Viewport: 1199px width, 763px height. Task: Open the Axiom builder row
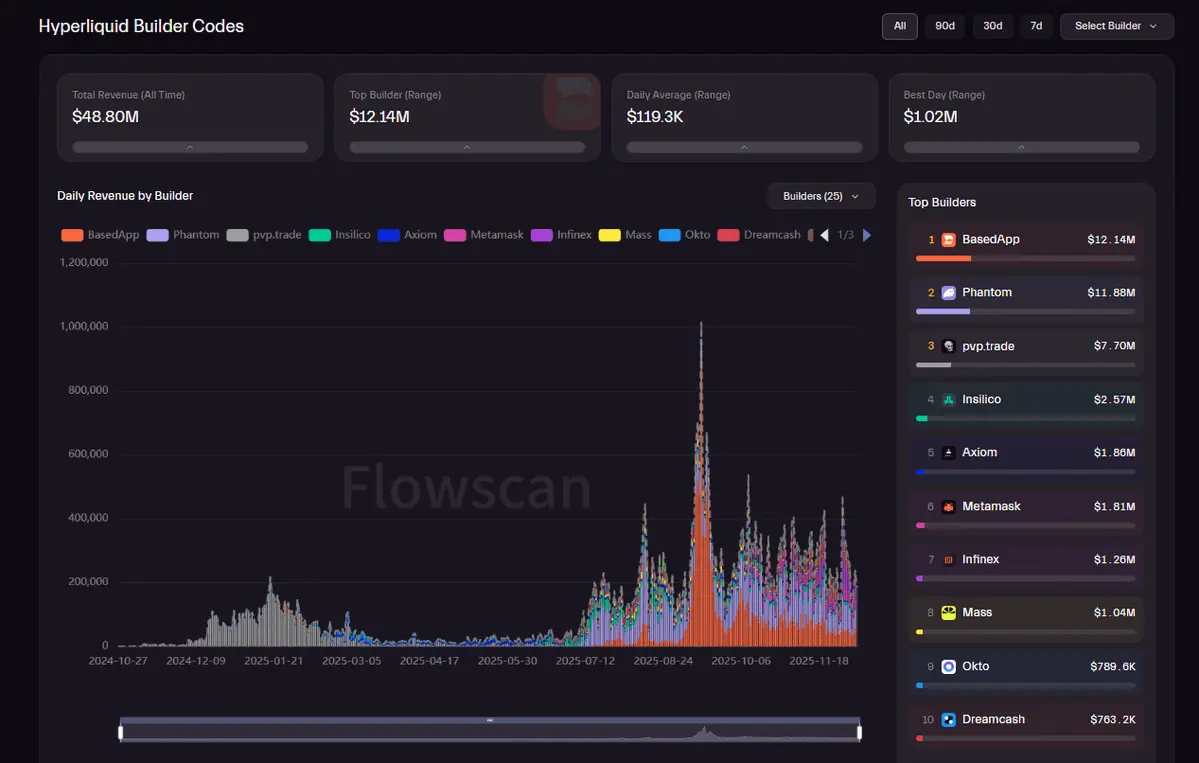(x=1025, y=460)
